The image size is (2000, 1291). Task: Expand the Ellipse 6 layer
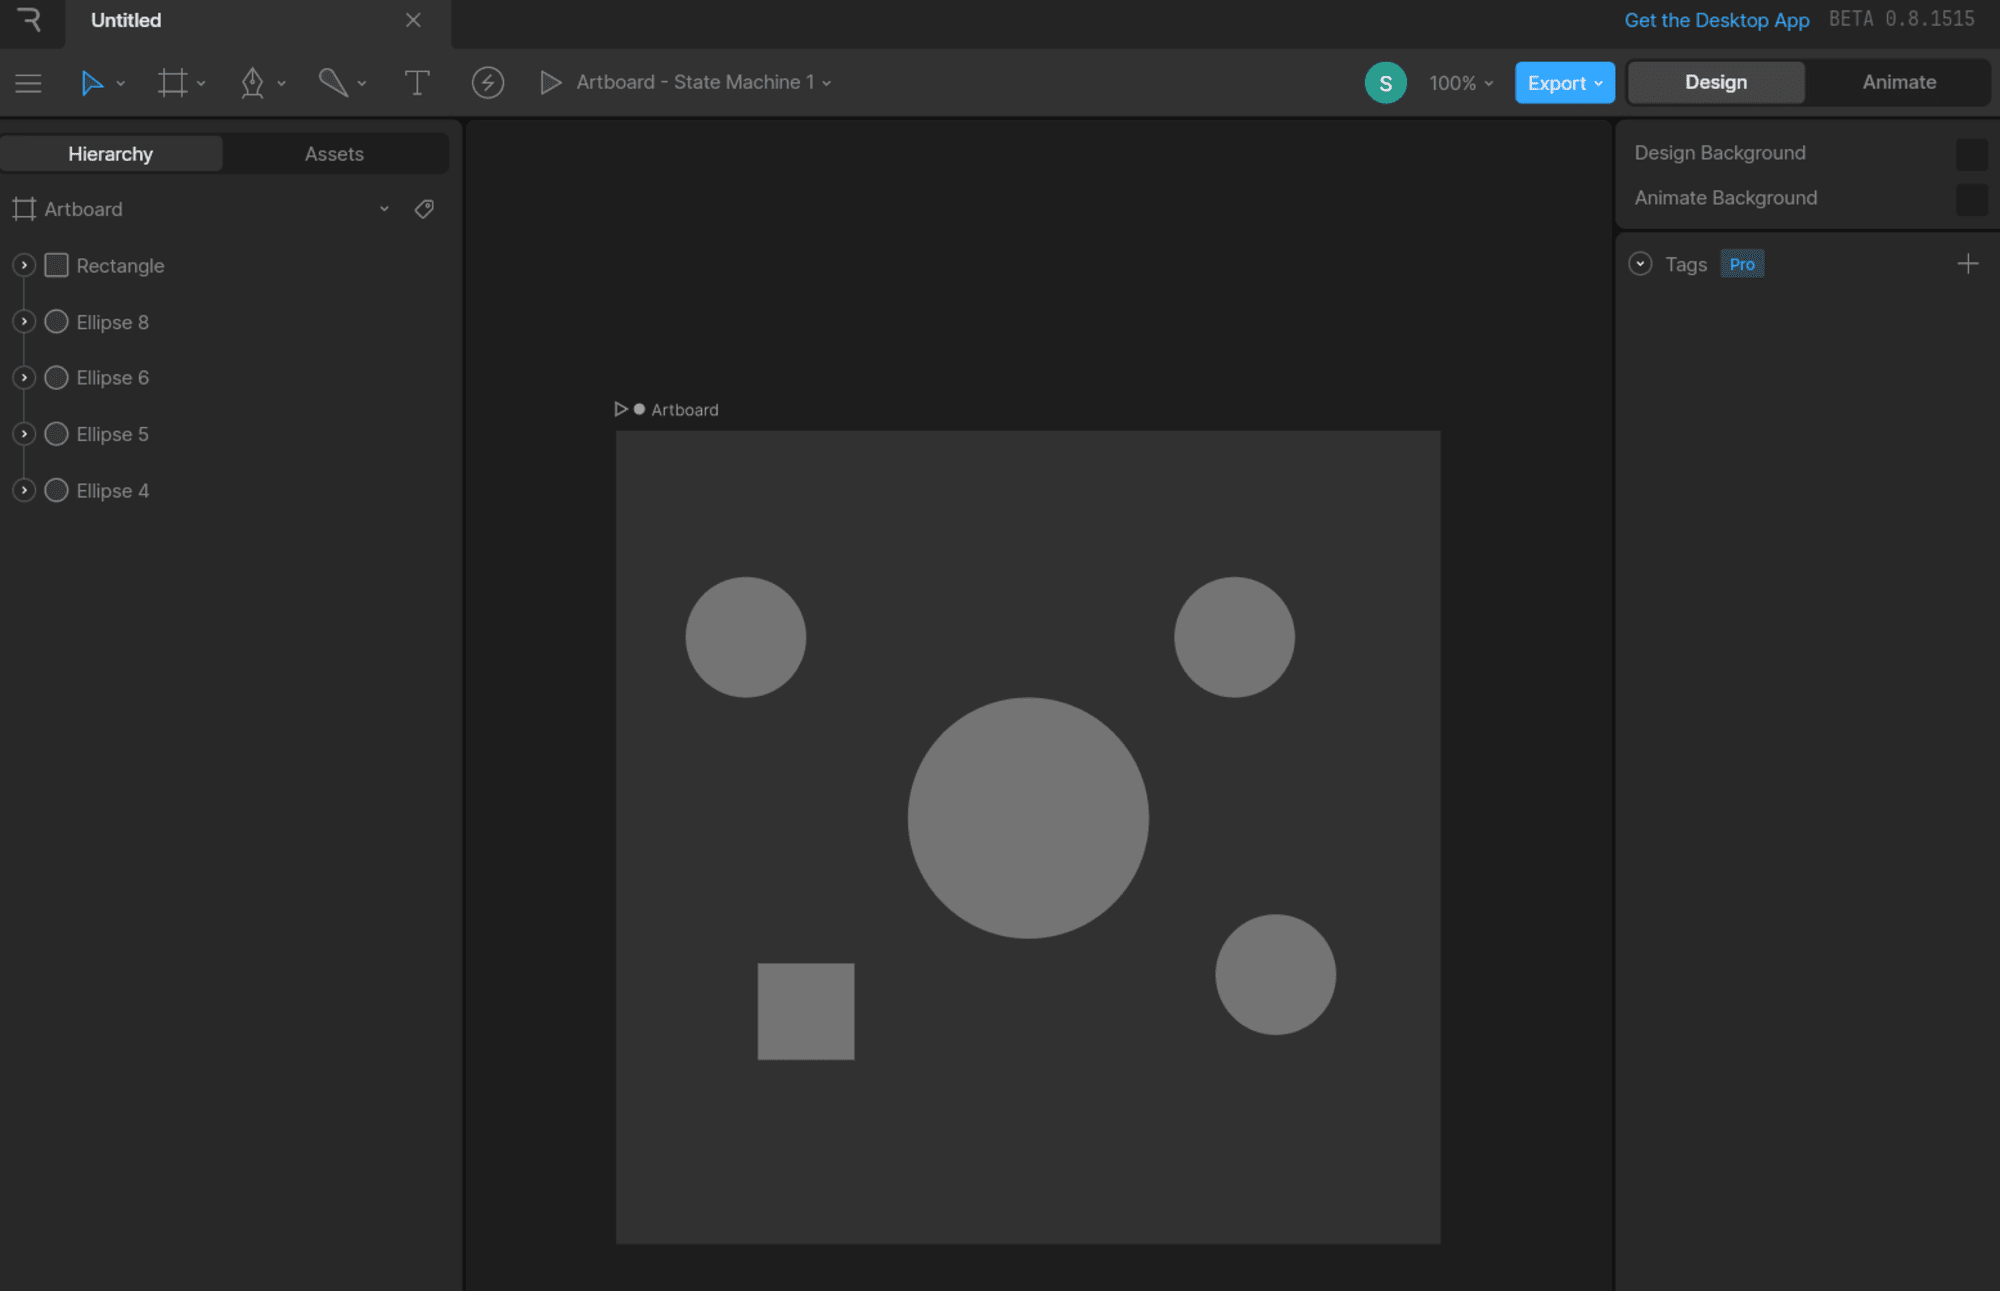click(24, 377)
